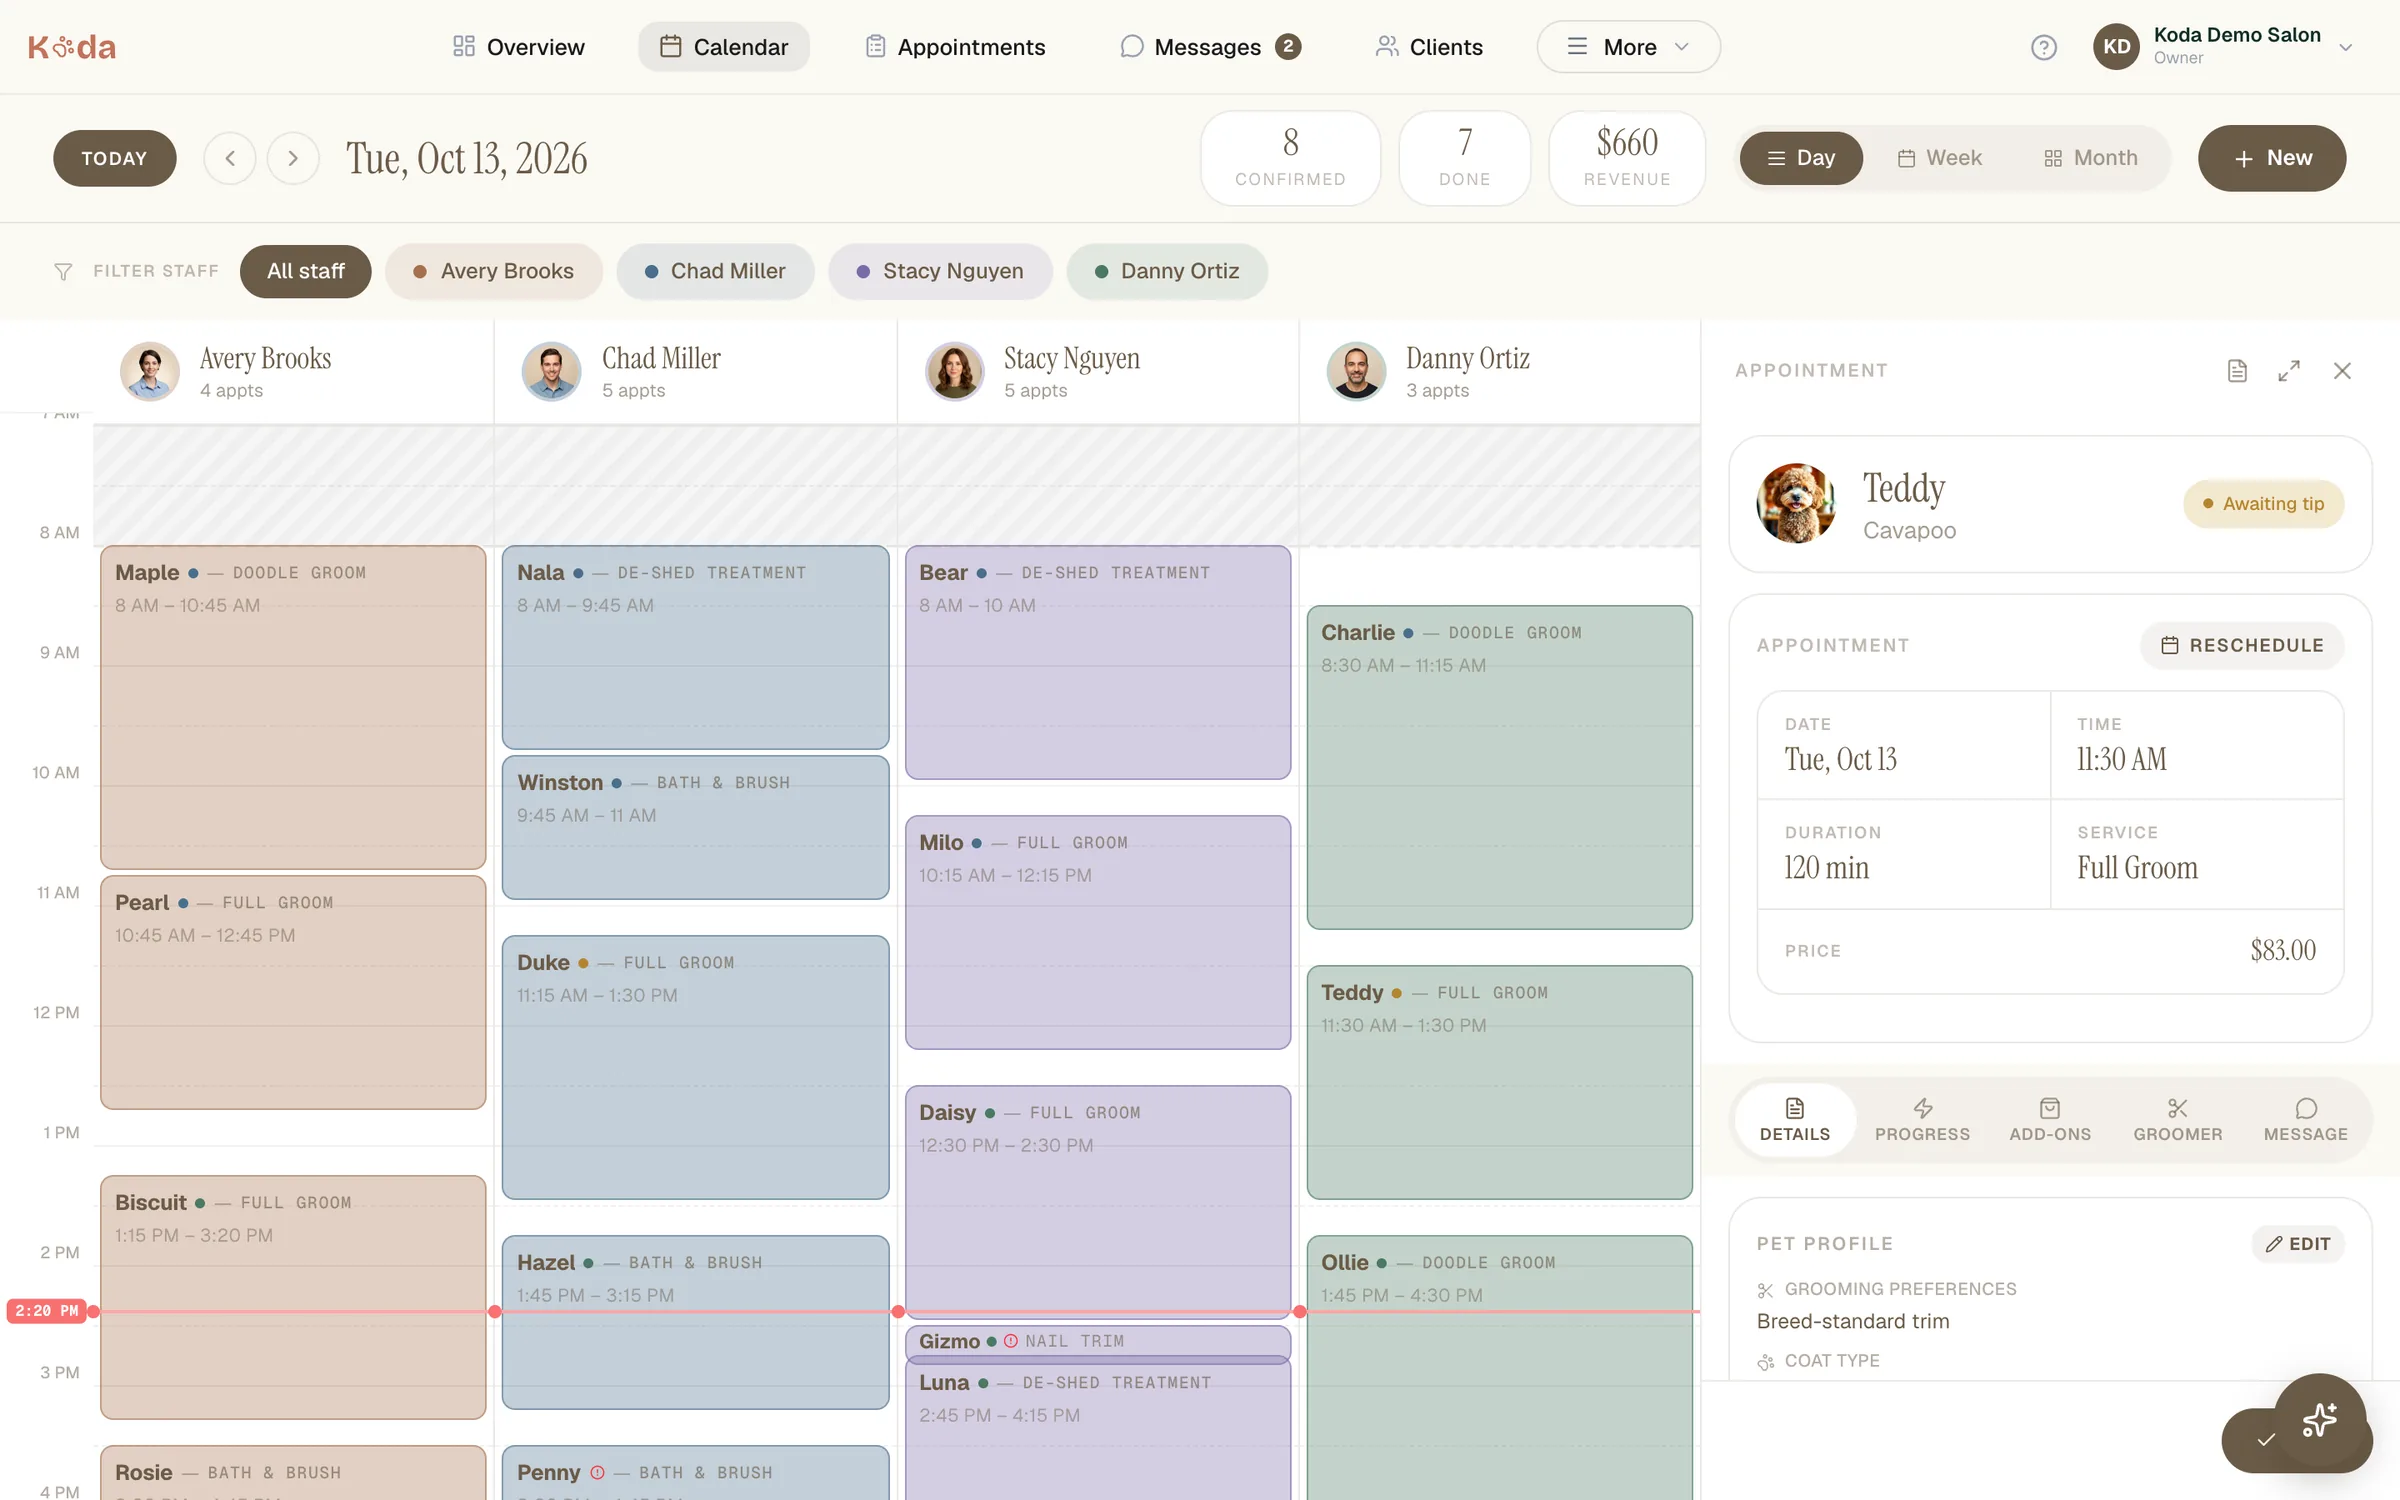Filter calendar by Avery Brooks
Screen dimensions: 2400x1500
[494, 271]
